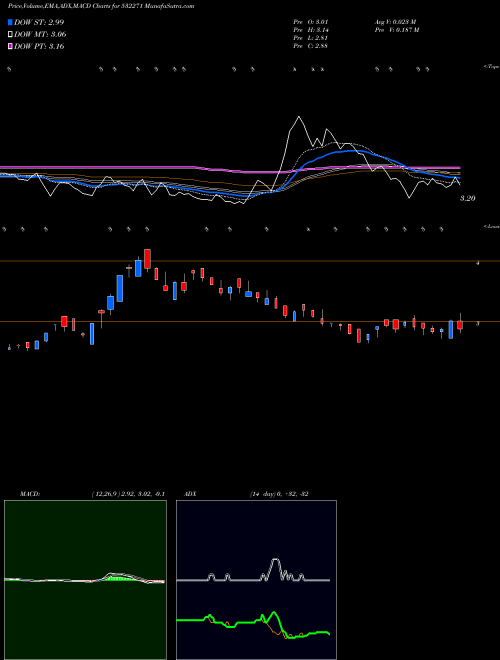Click the MACD (12,26,9) parameter values
The image size is (500, 660).
(x=128, y=494)
